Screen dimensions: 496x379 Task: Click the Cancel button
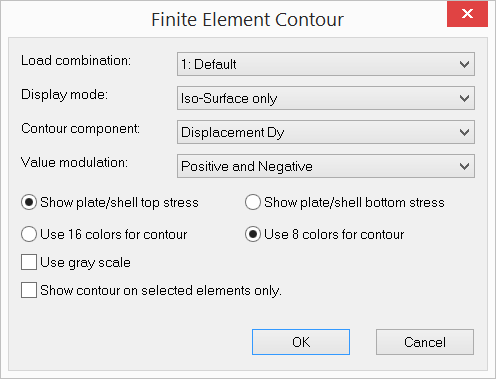[x=425, y=342]
